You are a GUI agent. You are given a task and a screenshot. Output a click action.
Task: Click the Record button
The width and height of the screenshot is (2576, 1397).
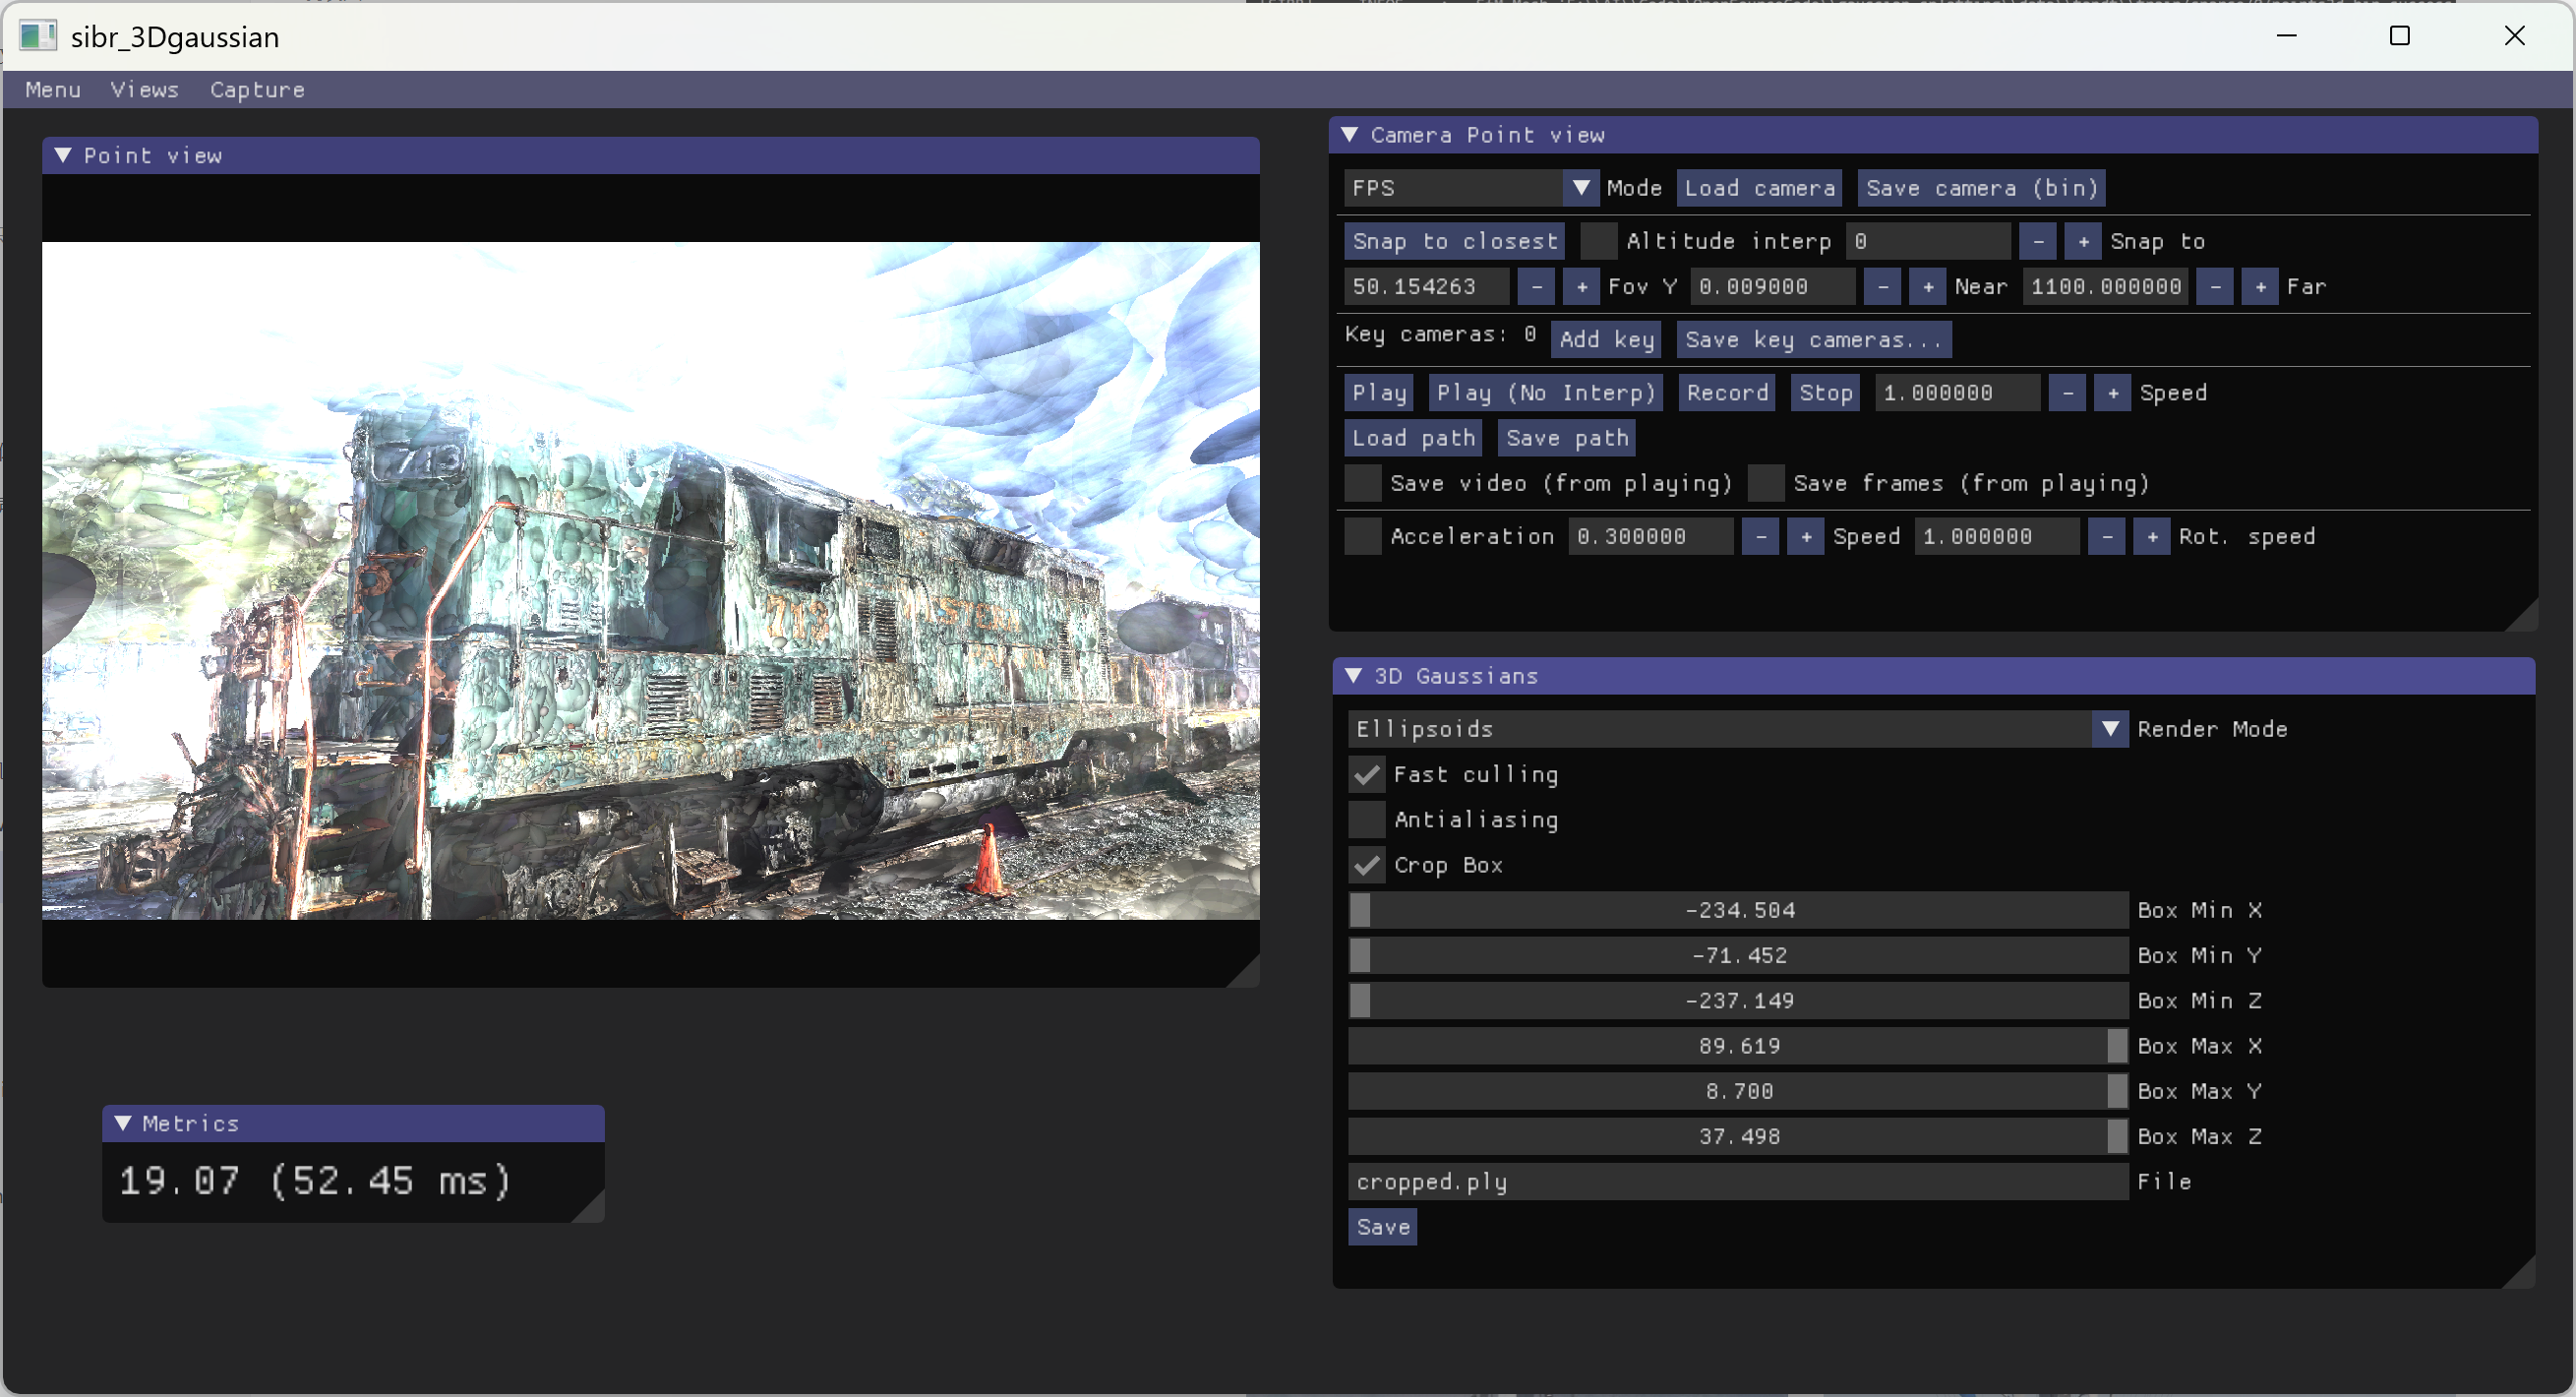(1726, 393)
